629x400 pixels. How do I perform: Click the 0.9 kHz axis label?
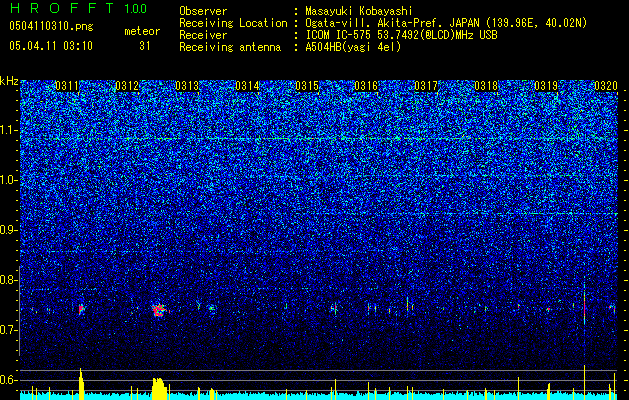pos(9,230)
